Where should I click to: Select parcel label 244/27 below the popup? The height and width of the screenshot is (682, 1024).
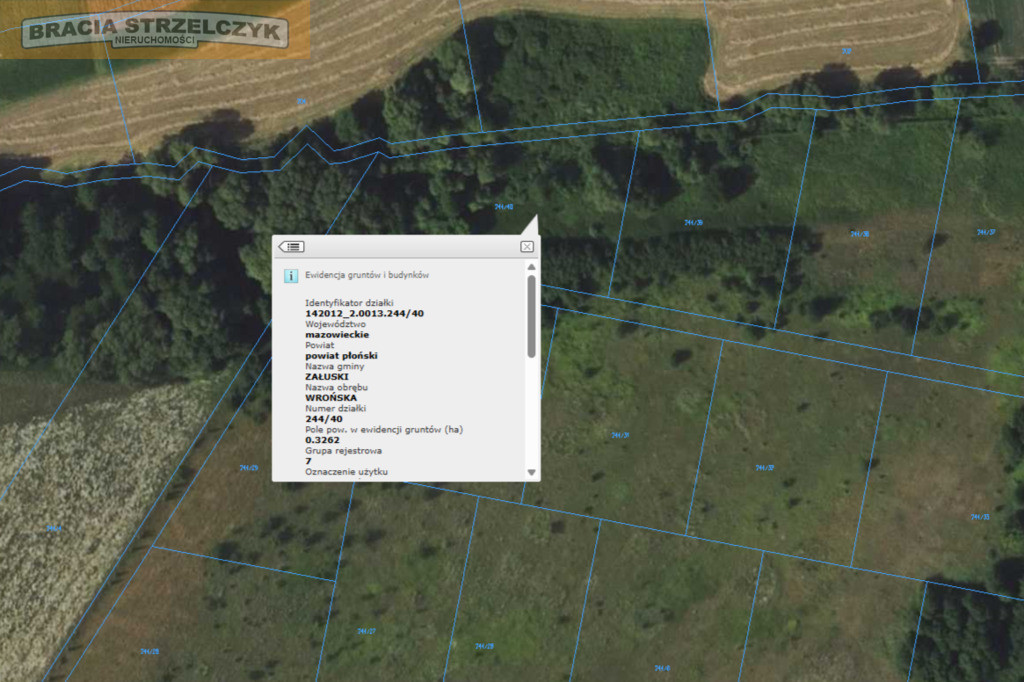pos(366,631)
